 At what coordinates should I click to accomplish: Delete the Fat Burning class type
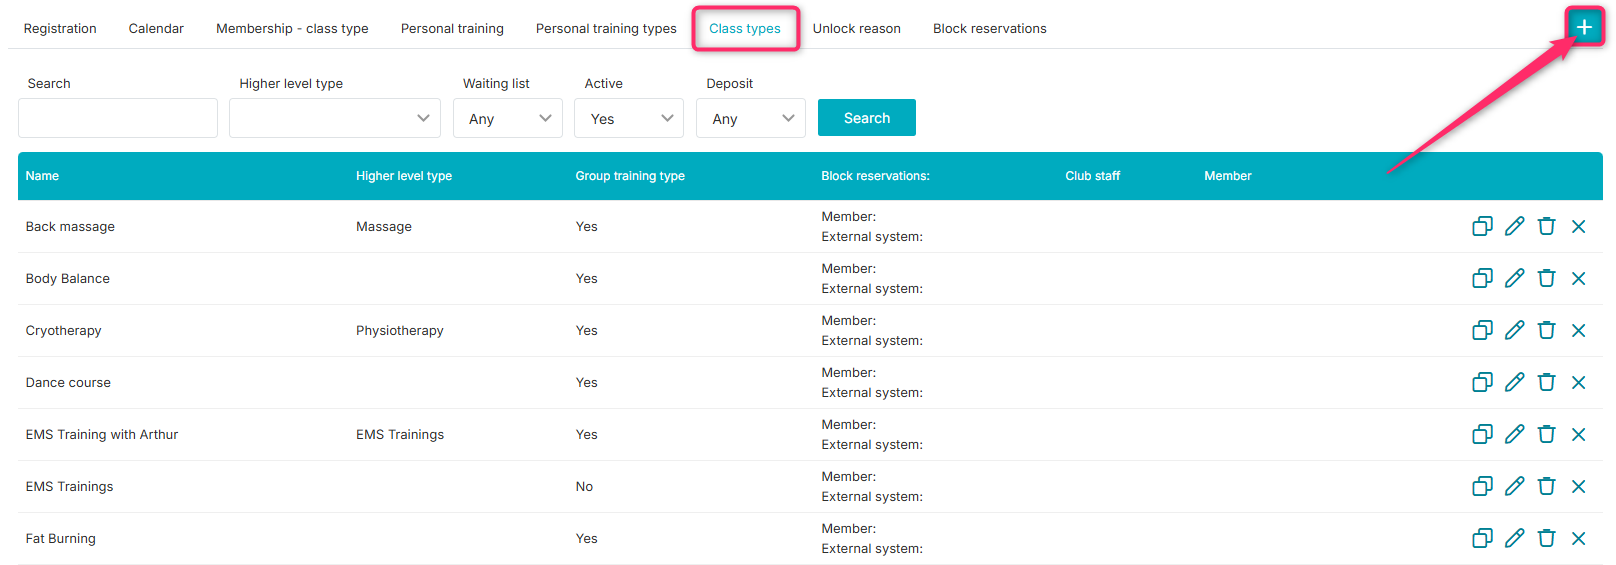pos(1546,538)
